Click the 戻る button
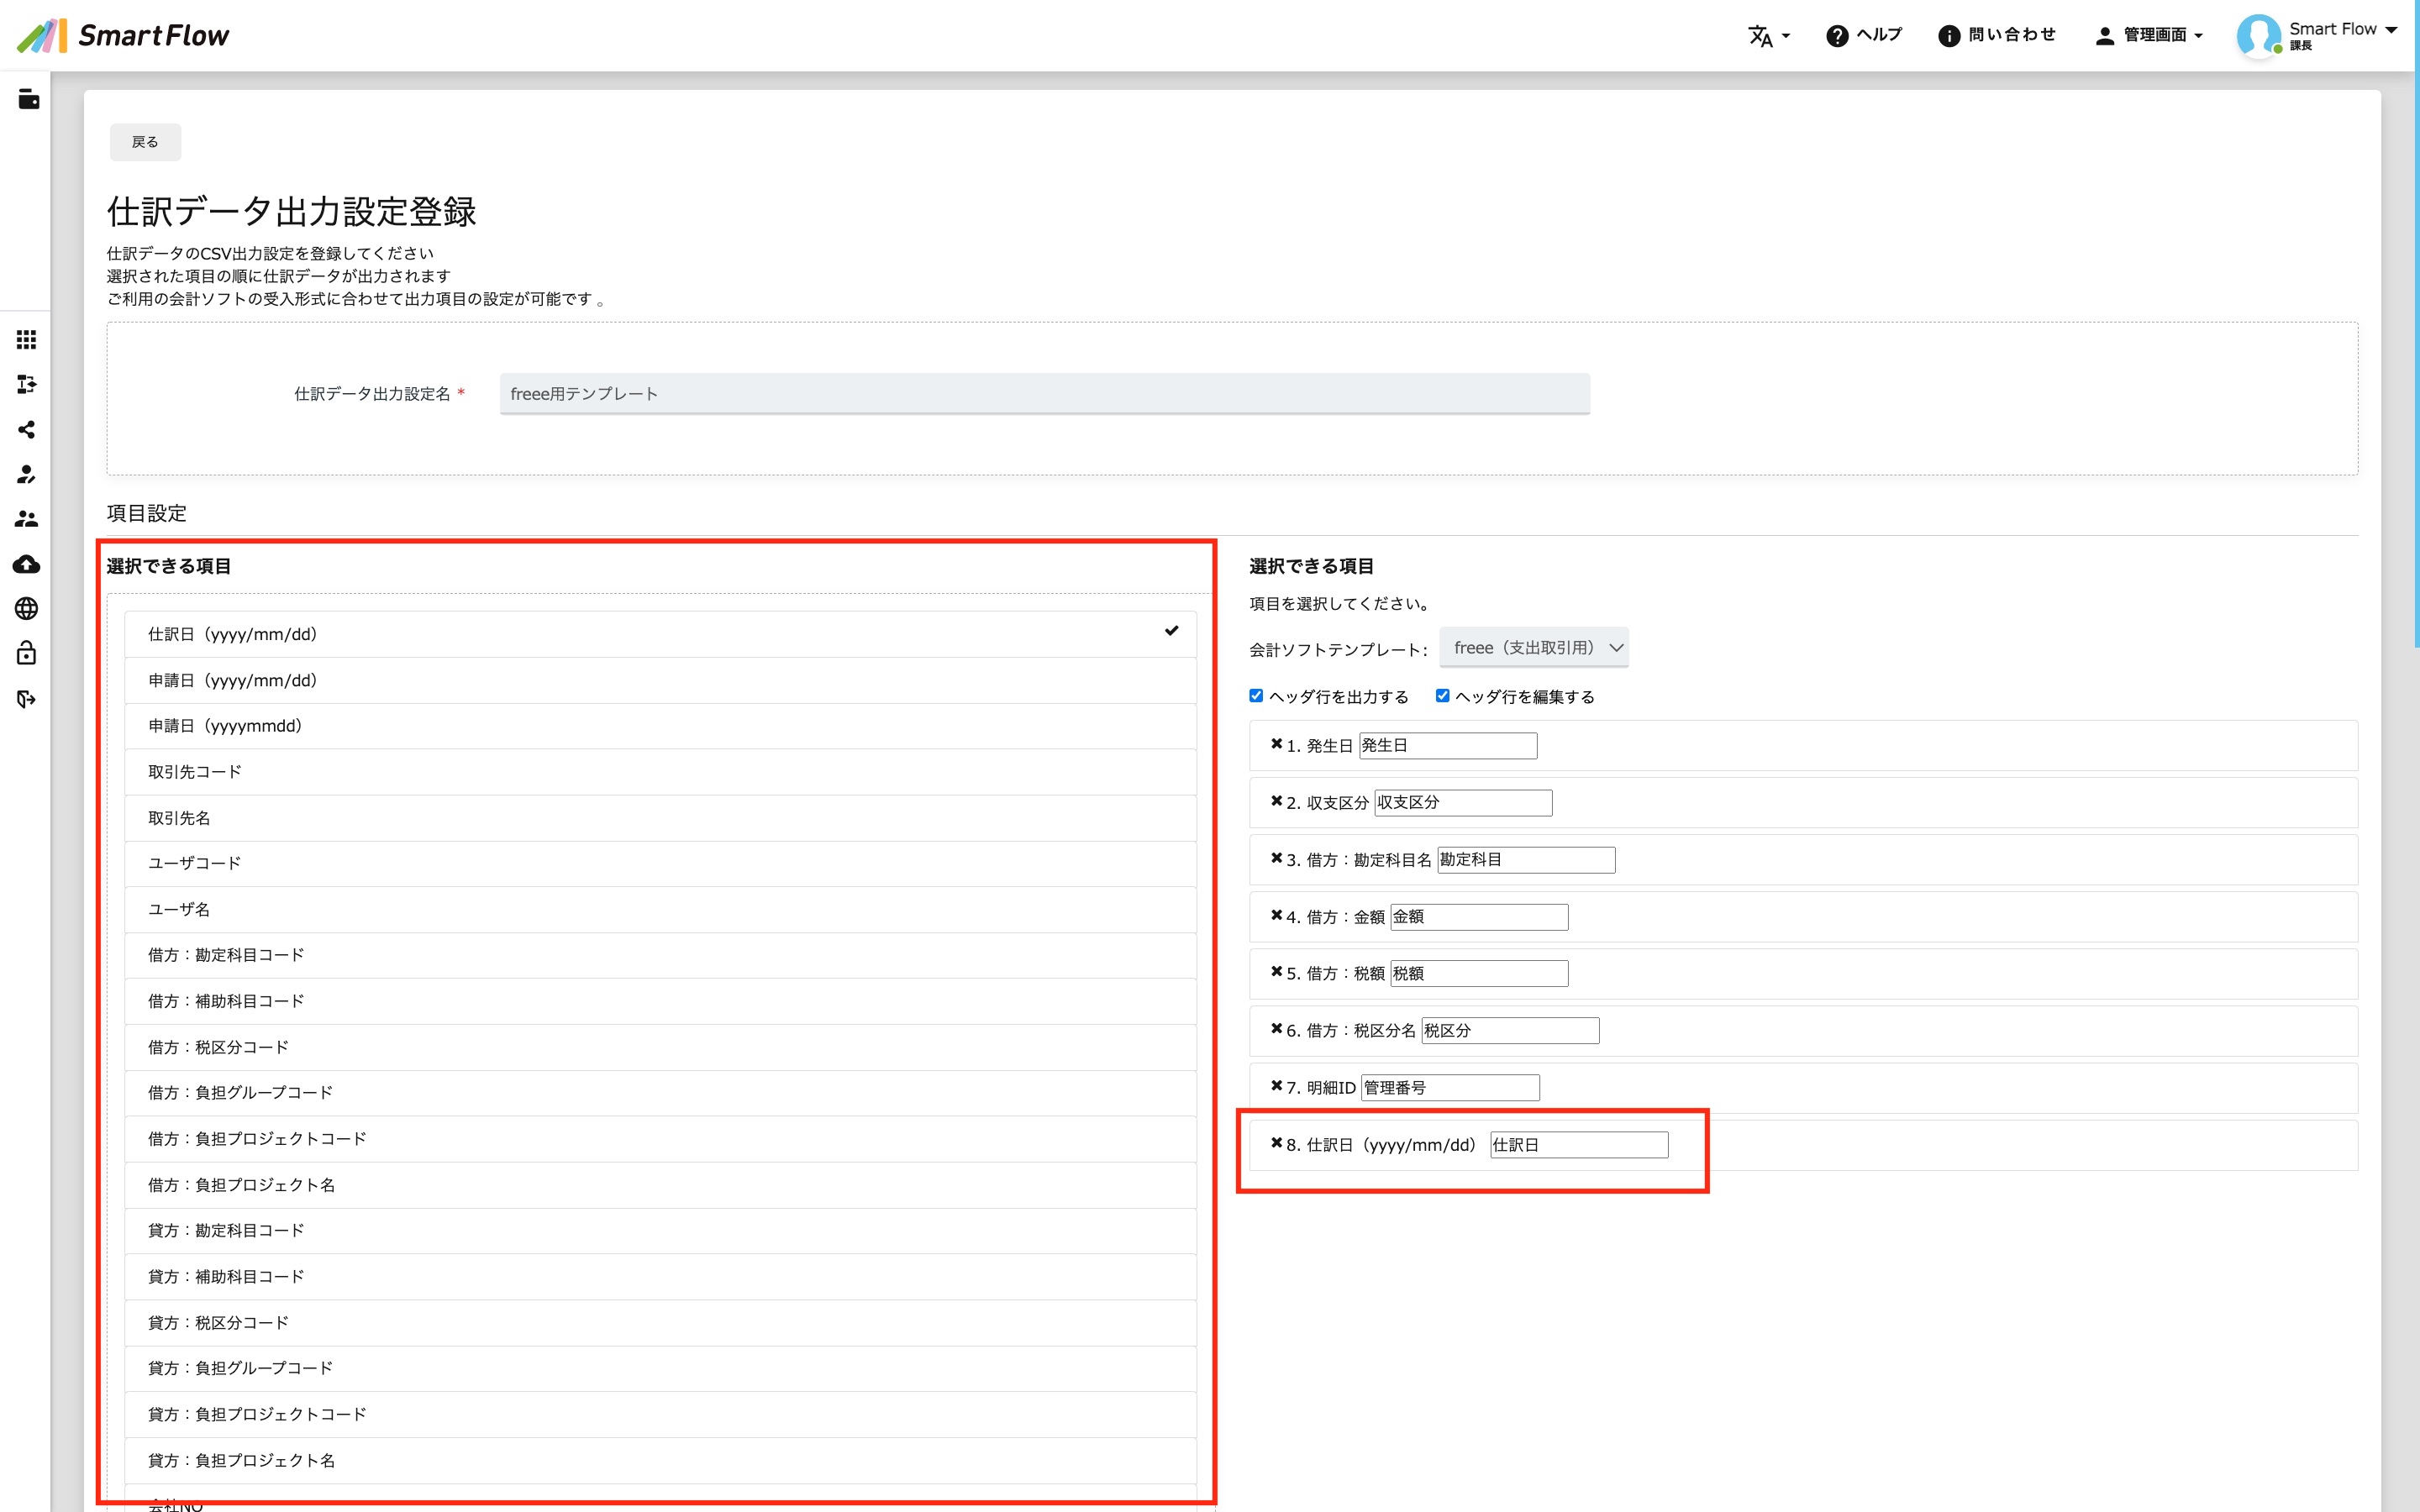This screenshot has height=1512, width=2420. click(145, 142)
